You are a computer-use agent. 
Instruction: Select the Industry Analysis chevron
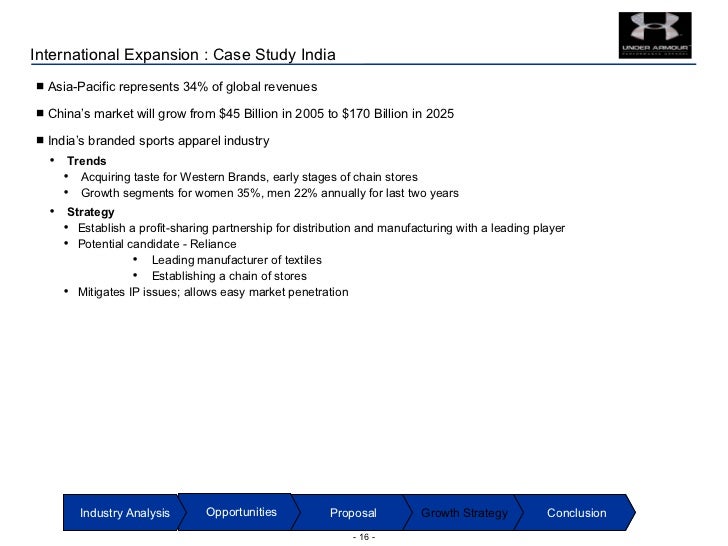pos(124,513)
